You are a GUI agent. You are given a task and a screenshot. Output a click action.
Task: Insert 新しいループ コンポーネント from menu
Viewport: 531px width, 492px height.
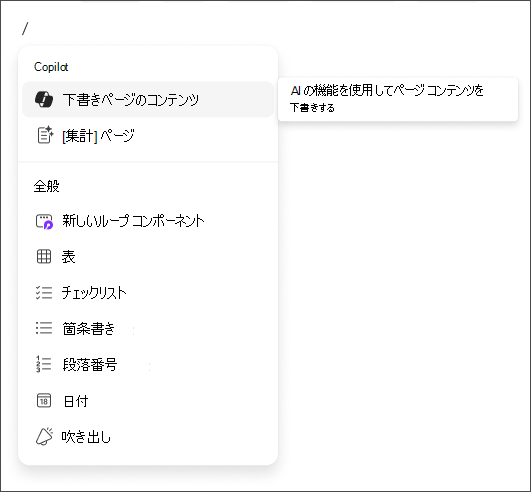148,221
